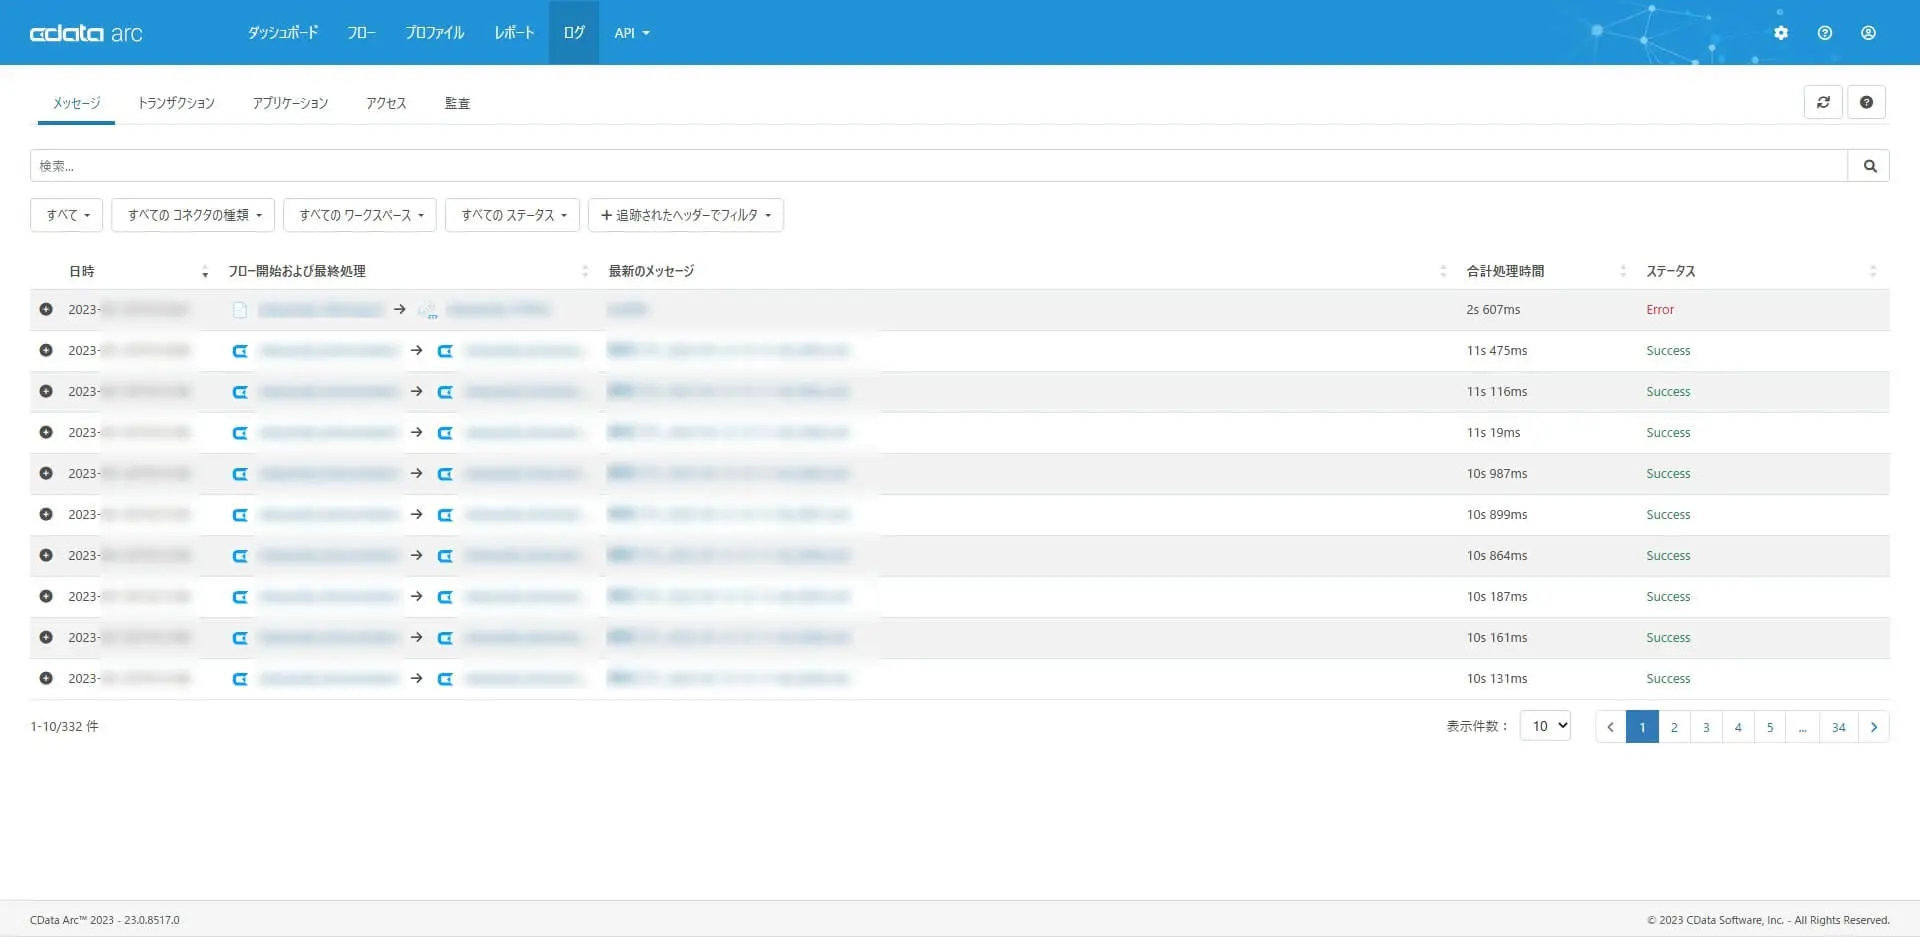The height and width of the screenshot is (937, 1920).
Task: Focus the 検索 search input field
Action: point(938,166)
